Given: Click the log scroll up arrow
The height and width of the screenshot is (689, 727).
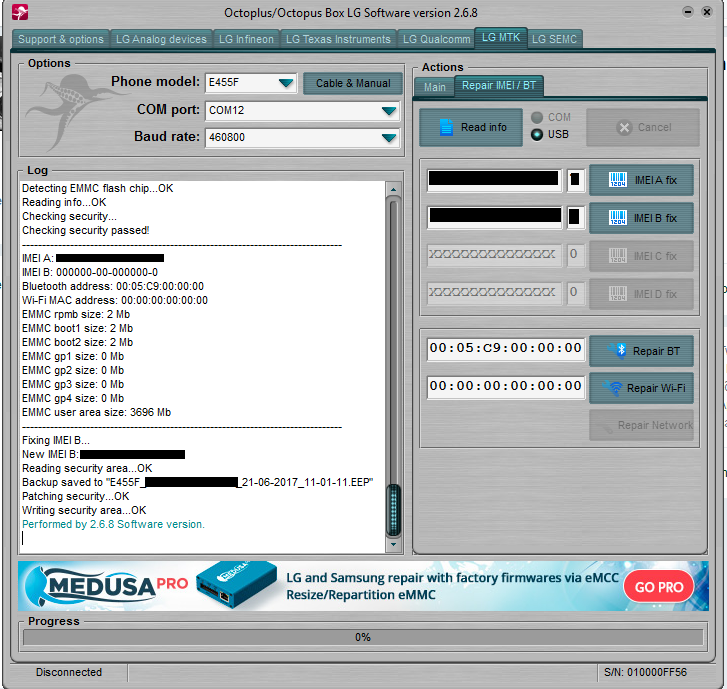Looking at the screenshot, I should pyautogui.click(x=393, y=189).
